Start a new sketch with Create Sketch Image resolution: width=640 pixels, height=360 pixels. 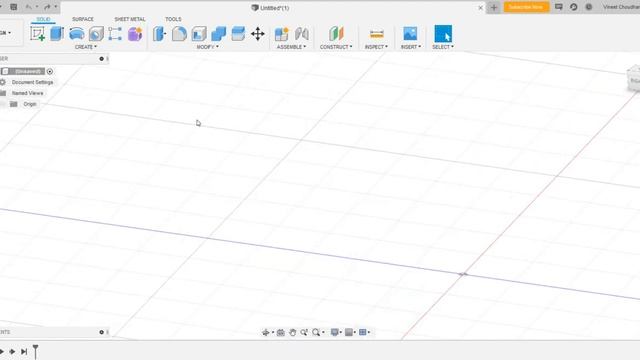point(38,33)
